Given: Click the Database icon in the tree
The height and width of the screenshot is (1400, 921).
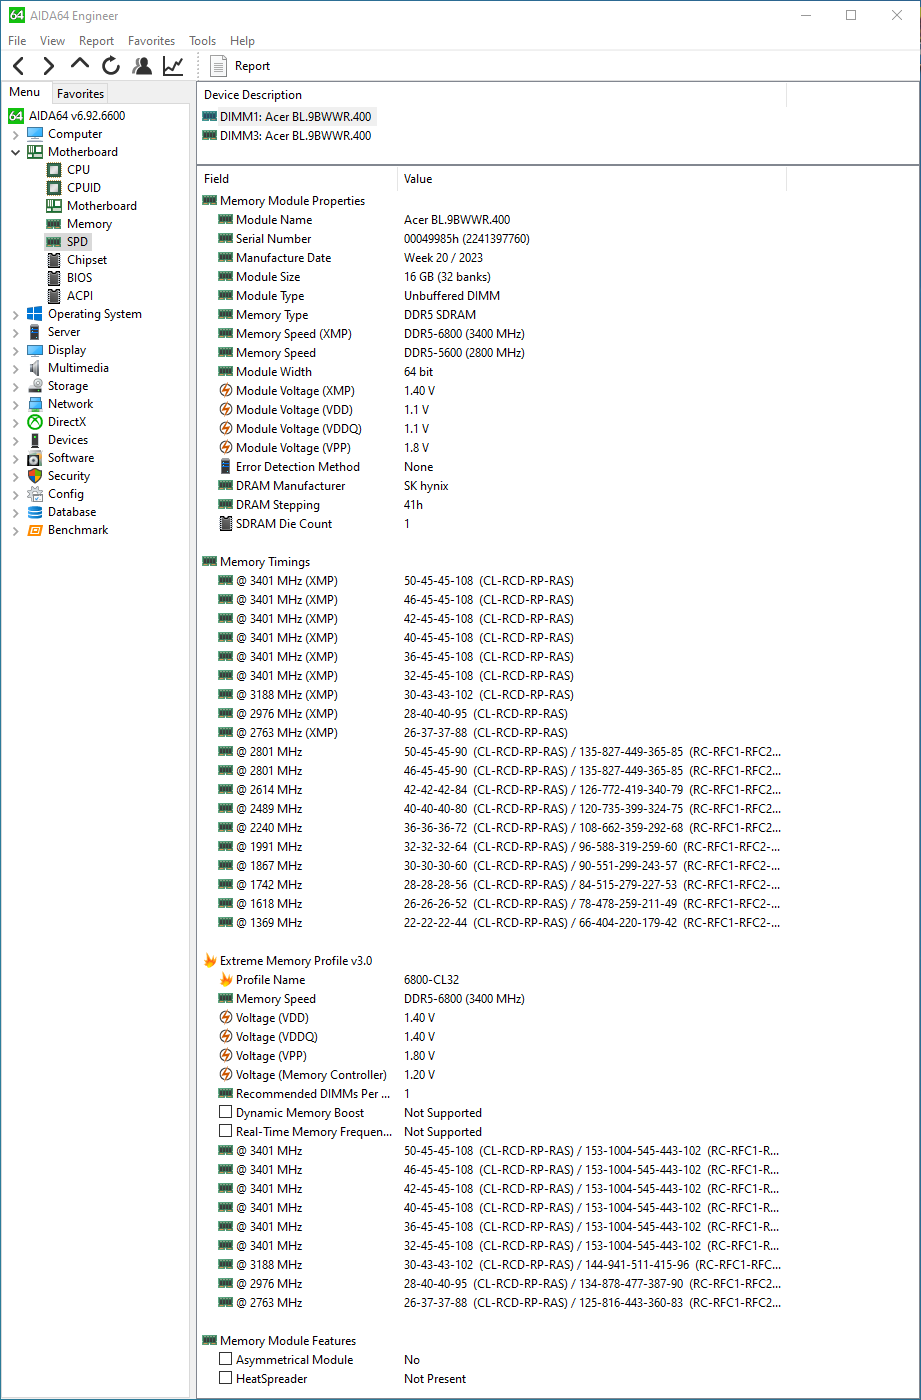Looking at the screenshot, I should tap(35, 512).
